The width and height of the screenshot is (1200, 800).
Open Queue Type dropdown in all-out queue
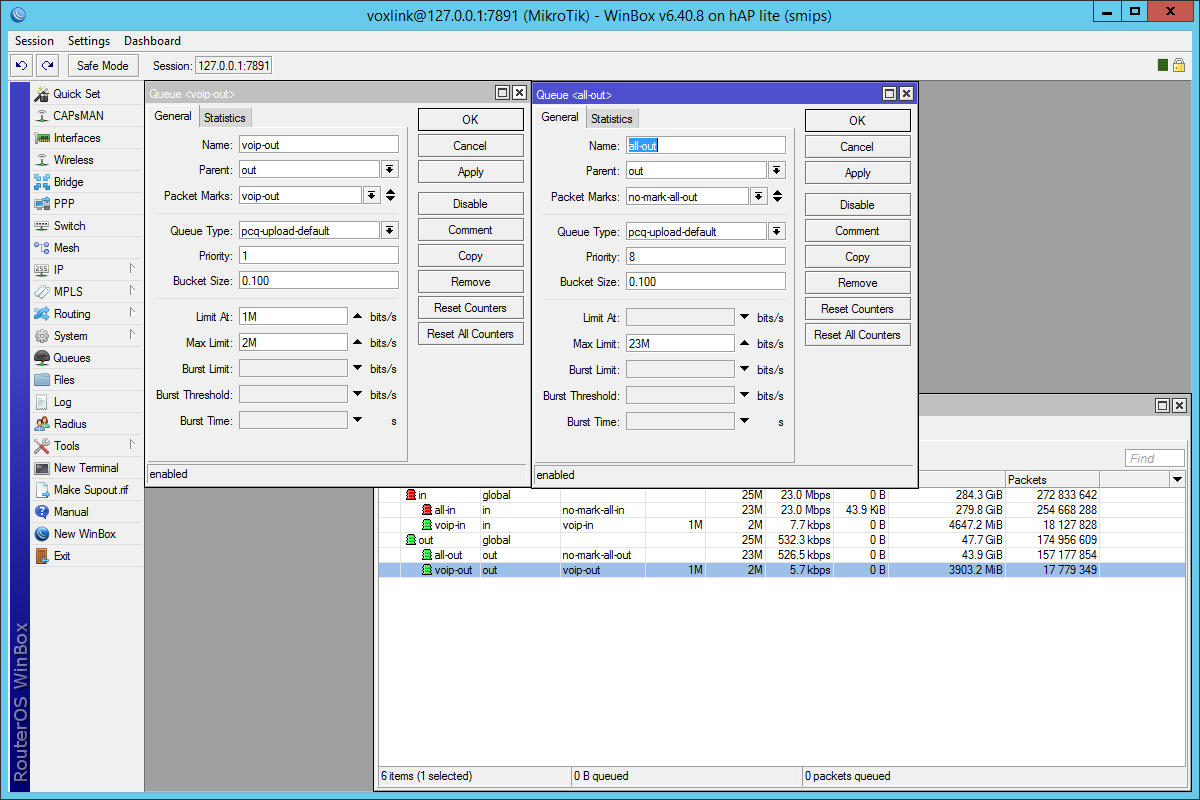(x=777, y=231)
